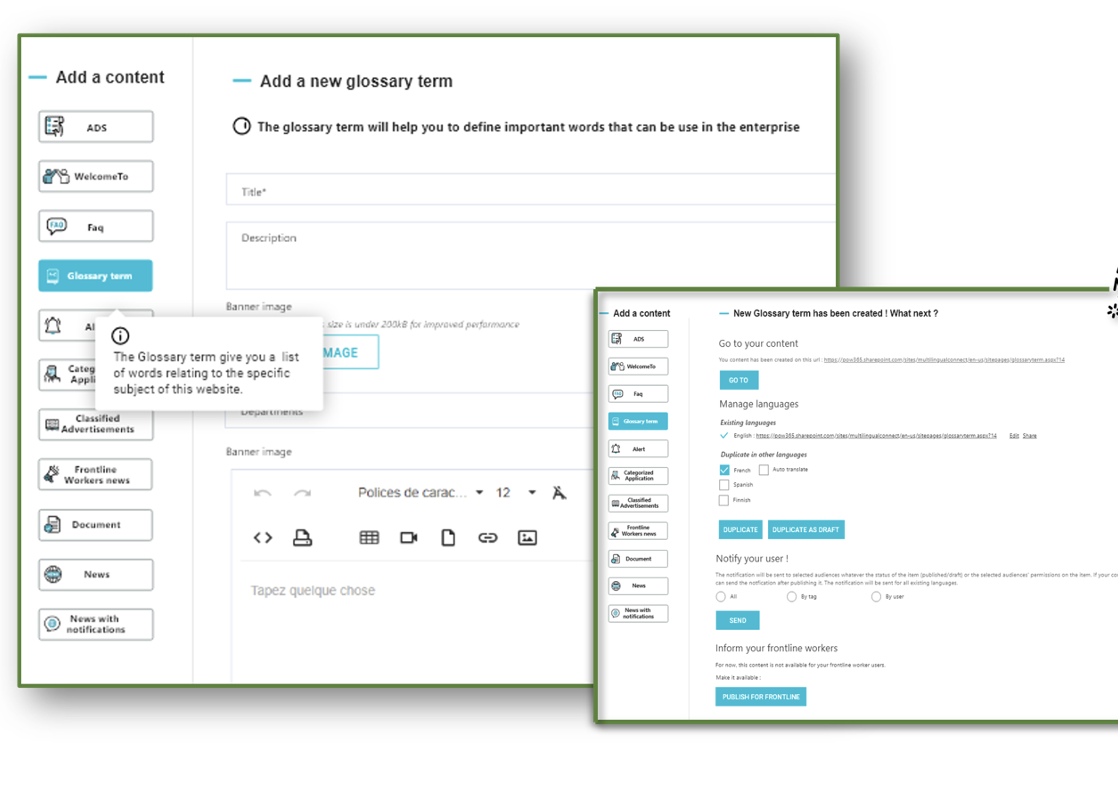This screenshot has width=1120, height=794.
Task: Open News with notifications content type
Action: tap(95, 623)
